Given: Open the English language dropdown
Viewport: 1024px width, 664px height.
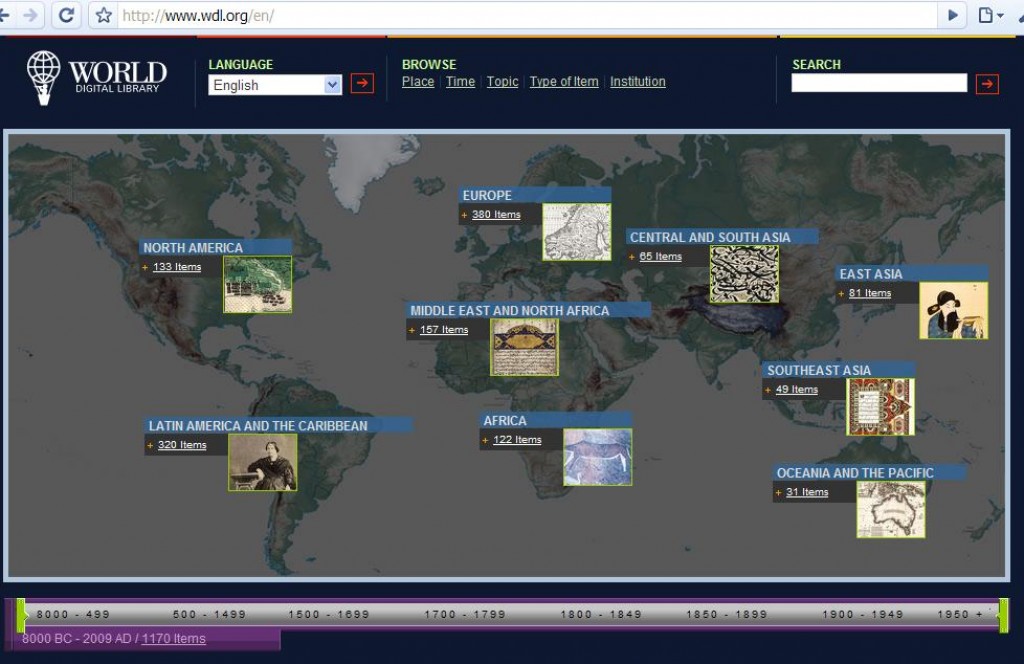Looking at the screenshot, I should [x=273, y=85].
